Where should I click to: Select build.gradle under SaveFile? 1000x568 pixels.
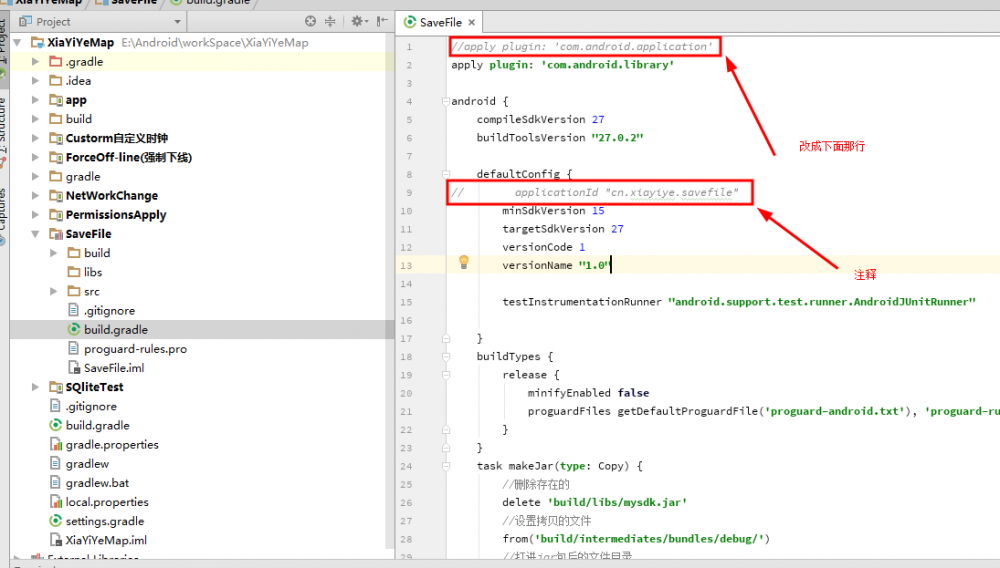coord(116,330)
